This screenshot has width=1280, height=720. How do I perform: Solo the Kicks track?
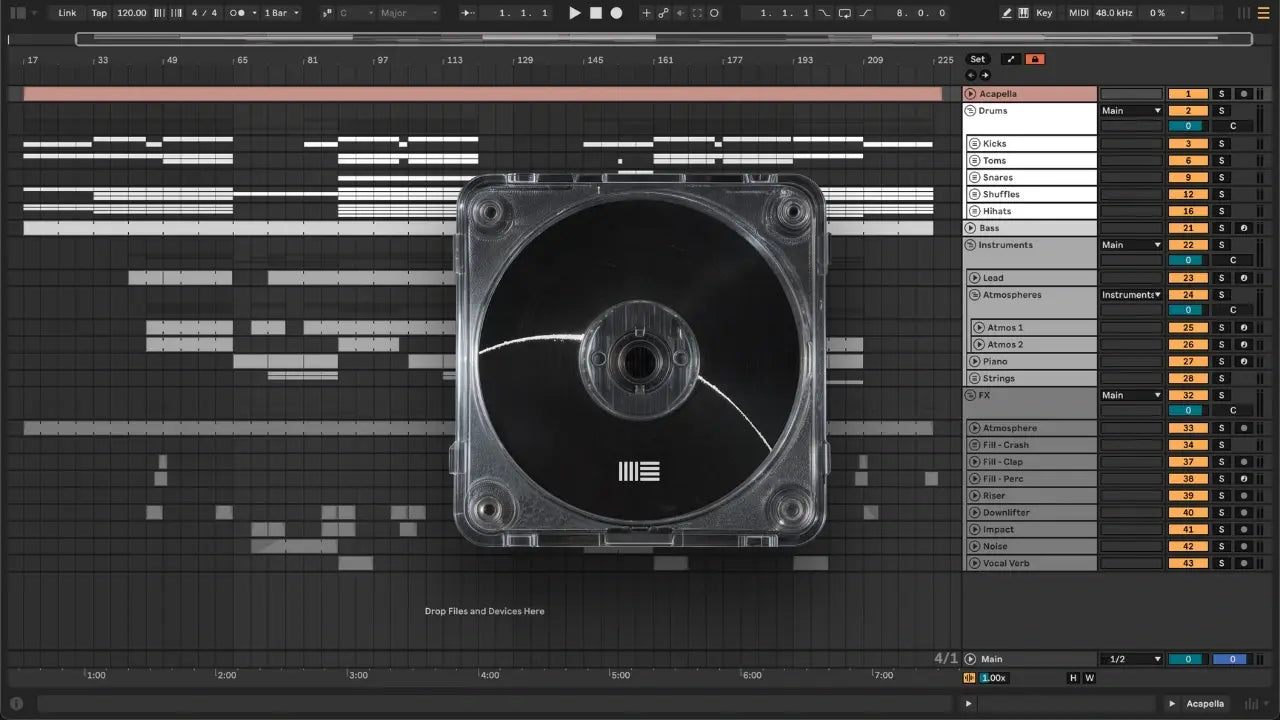pyautogui.click(x=1220, y=144)
